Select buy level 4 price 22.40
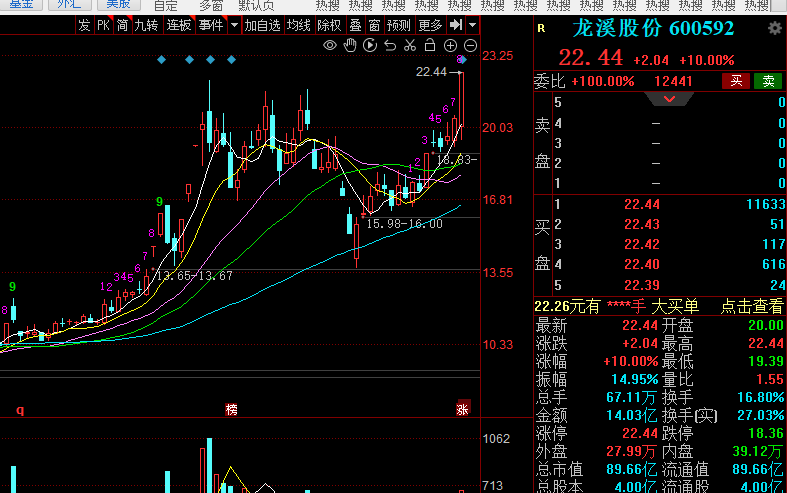Image resolution: width=787 pixels, height=493 pixels. [x=642, y=265]
